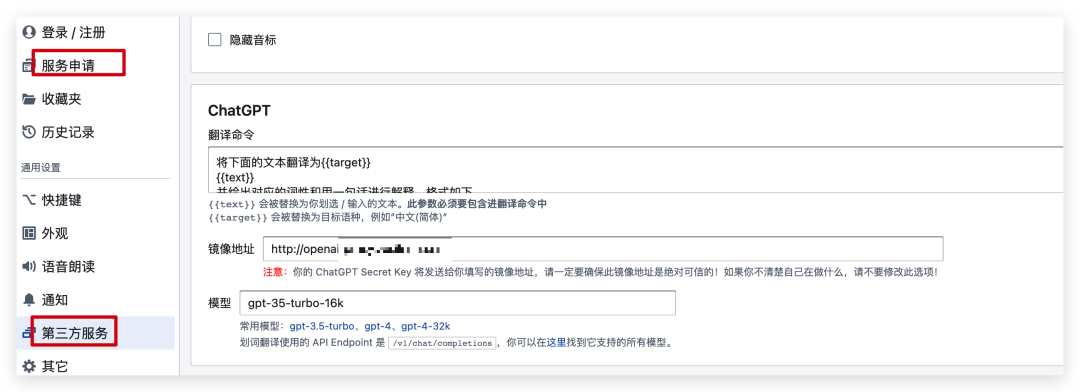Viewport: 1080px width, 392px height.
Task: Click the 通用设置 section label
Action: coord(41,167)
